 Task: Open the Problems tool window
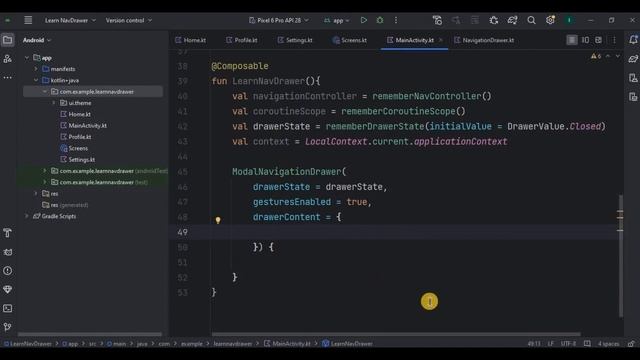[x=7, y=271]
